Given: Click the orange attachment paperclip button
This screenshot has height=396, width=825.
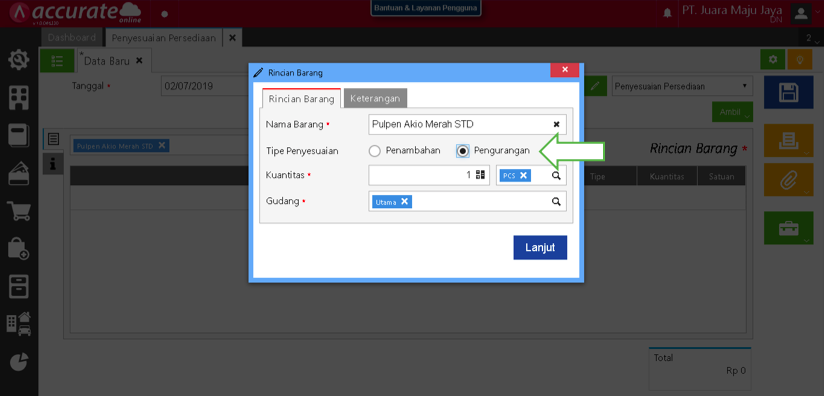Looking at the screenshot, I should tap(788, 179).
